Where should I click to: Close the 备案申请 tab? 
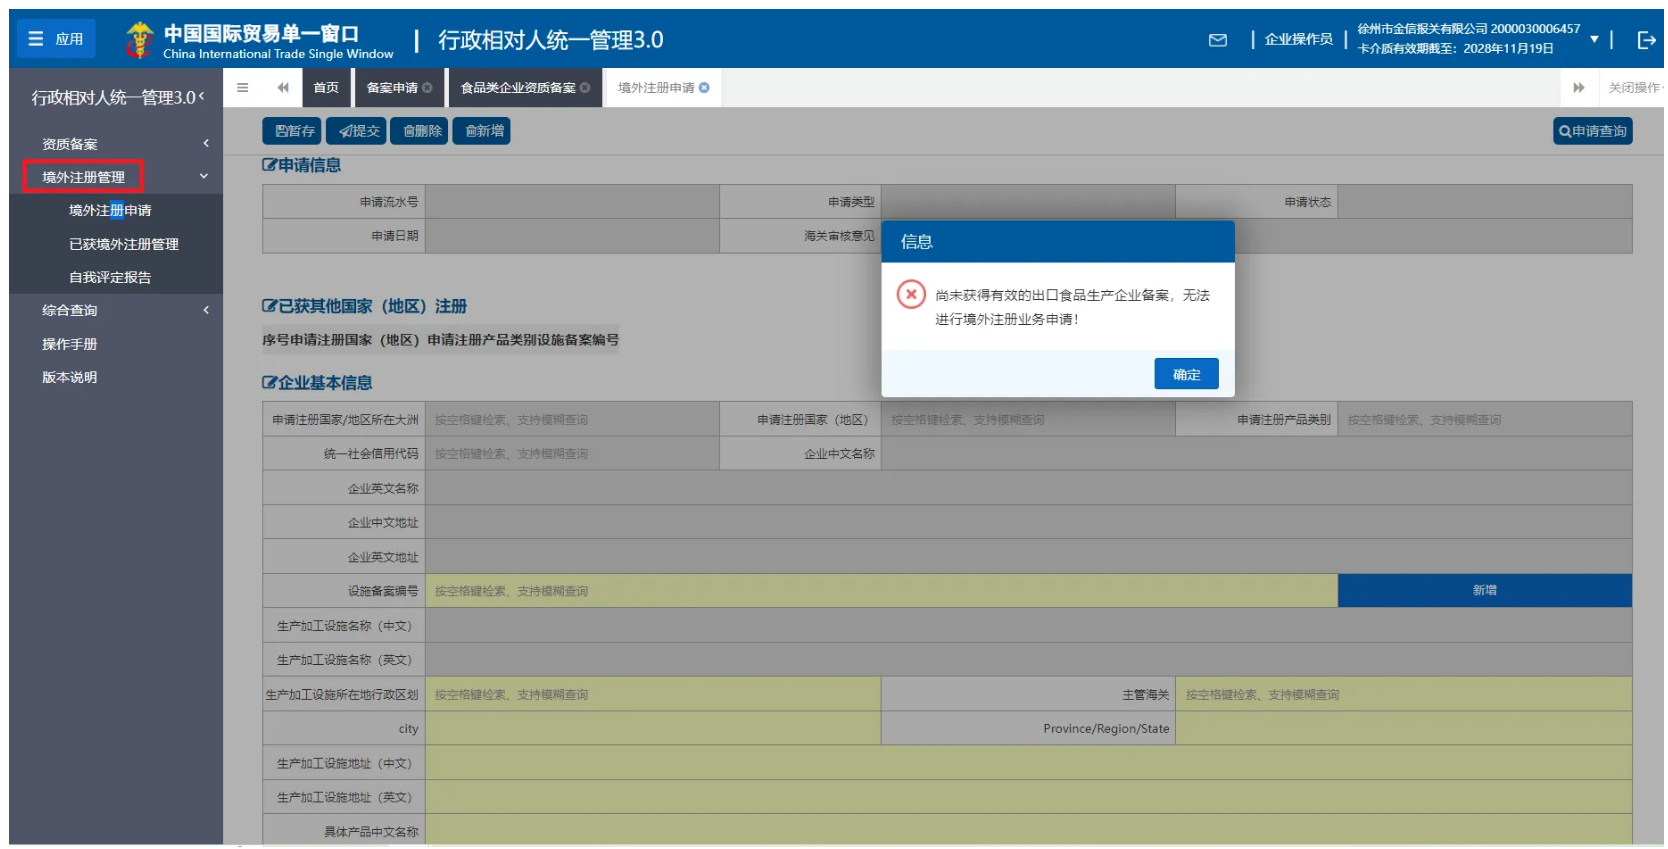(x=428, y=88)
